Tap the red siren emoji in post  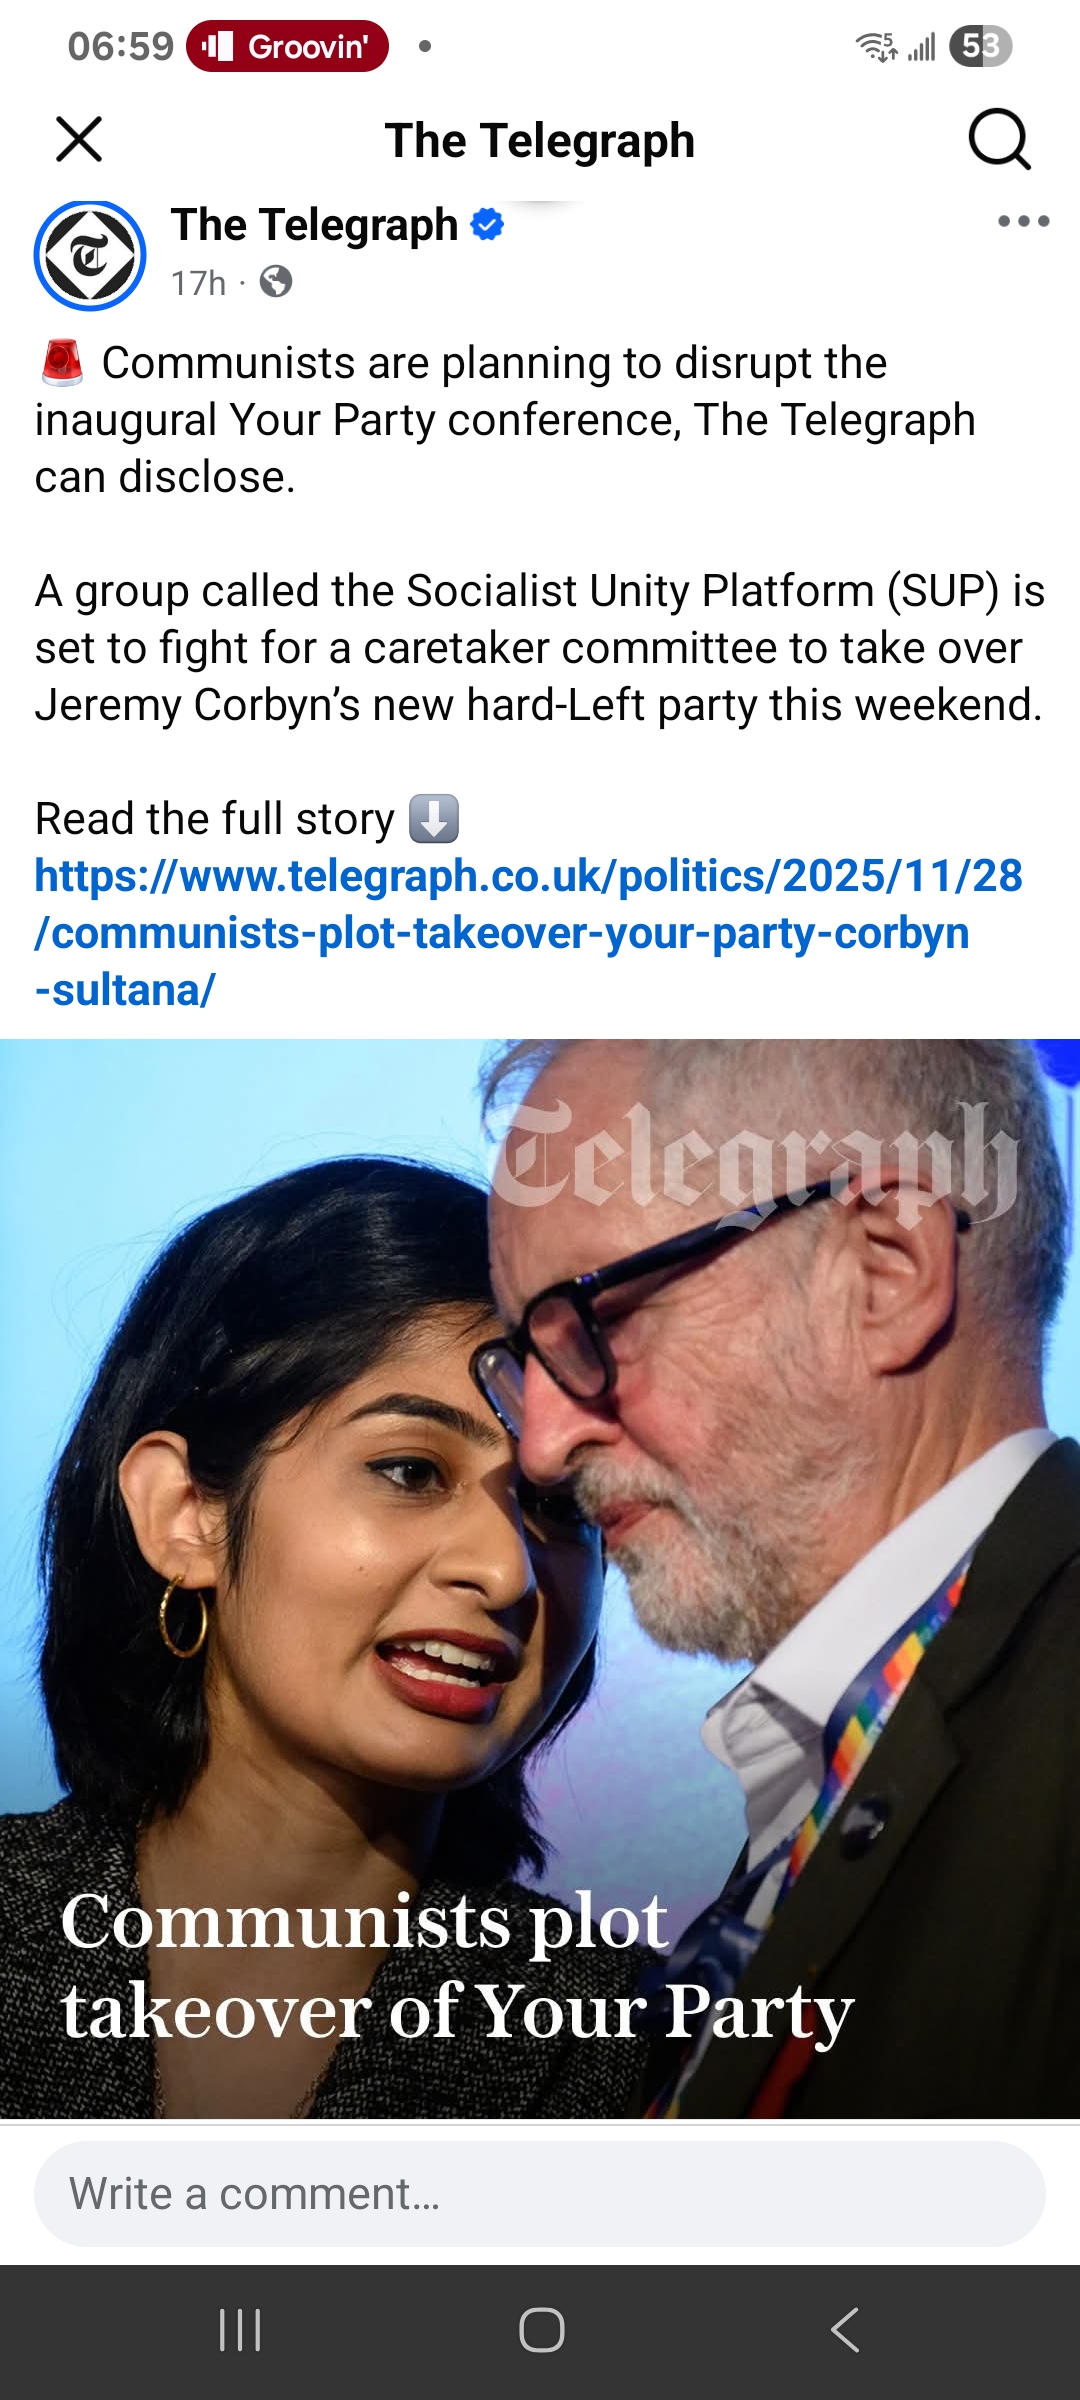[62, 362]
